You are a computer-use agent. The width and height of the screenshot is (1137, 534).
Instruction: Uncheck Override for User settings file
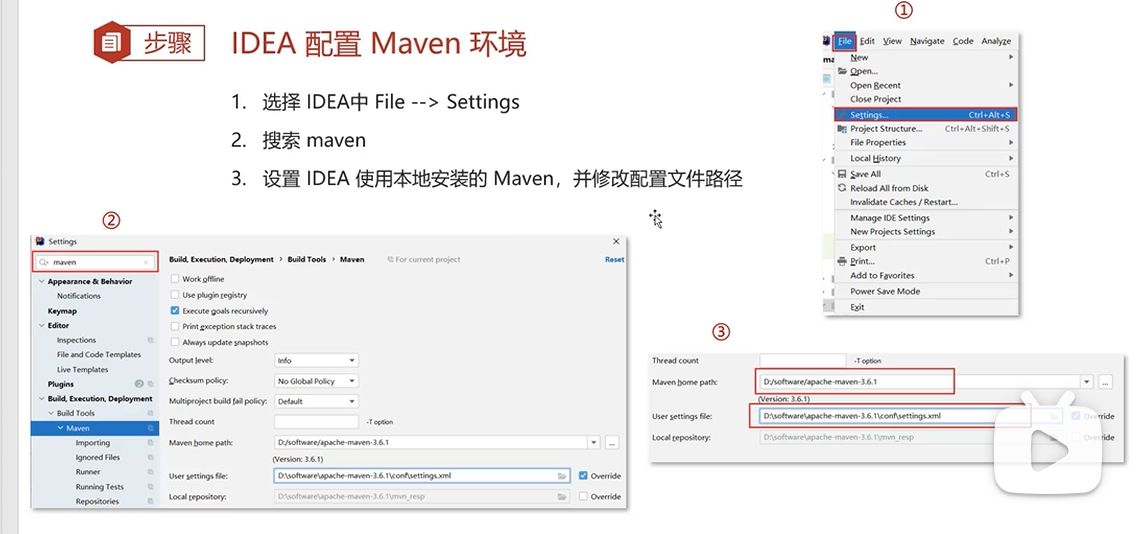click(x=583, y=476)
